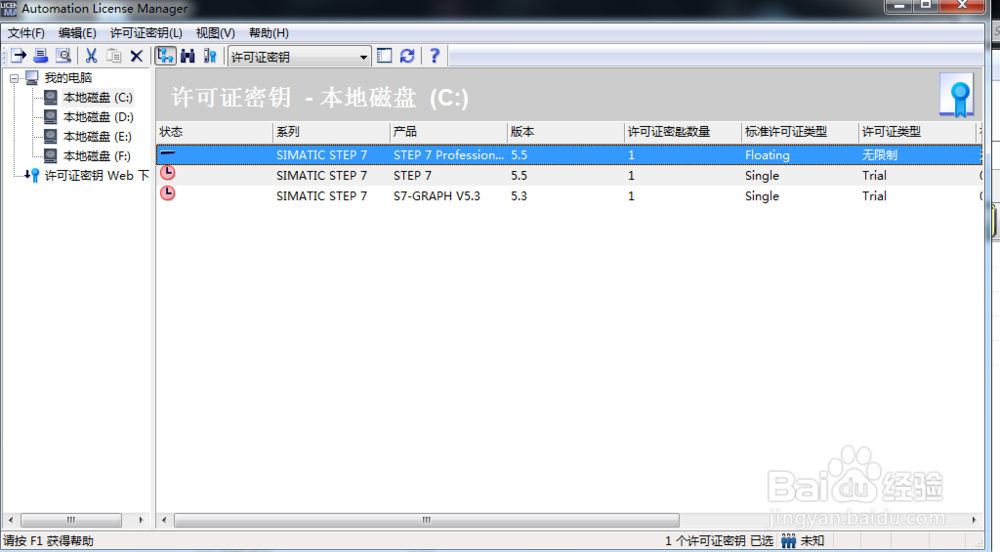Click the right arrow of the list pane scrollbar
1000x552 pixels.
point(974,520)
